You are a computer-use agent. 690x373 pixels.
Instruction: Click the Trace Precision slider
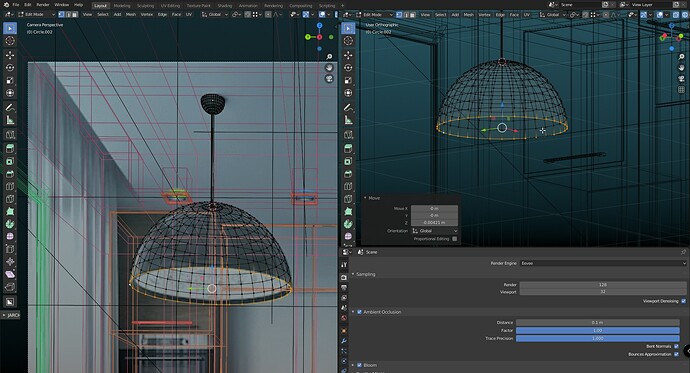click(x=598, y=338)
